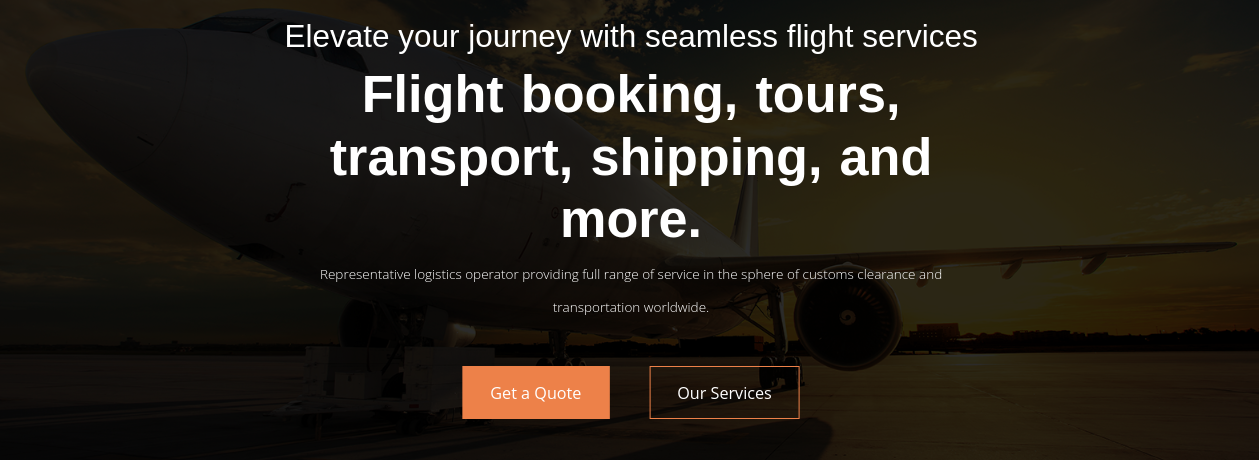Click the 'Elevate your journey' subtitle text
This screenshot has height=460, width=1259.
(x=630, y=37)
